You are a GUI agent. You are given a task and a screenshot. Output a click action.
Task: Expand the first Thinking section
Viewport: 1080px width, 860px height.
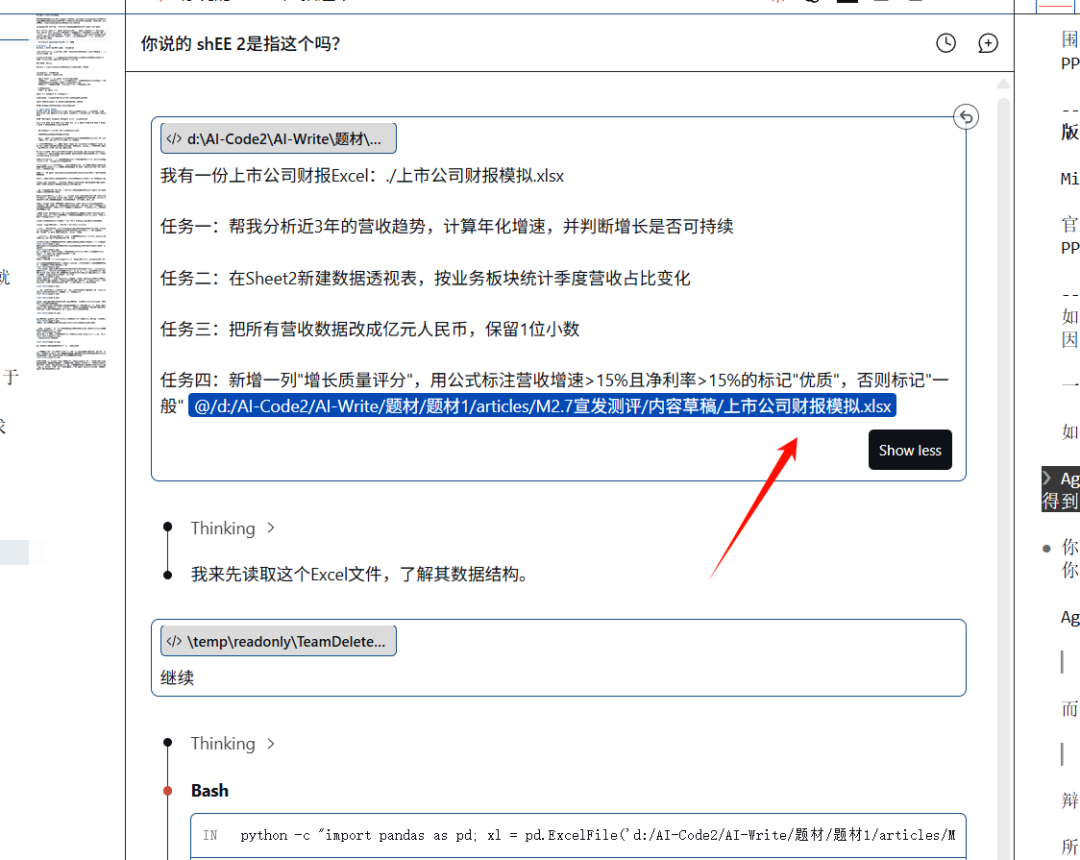coord(233,528)
